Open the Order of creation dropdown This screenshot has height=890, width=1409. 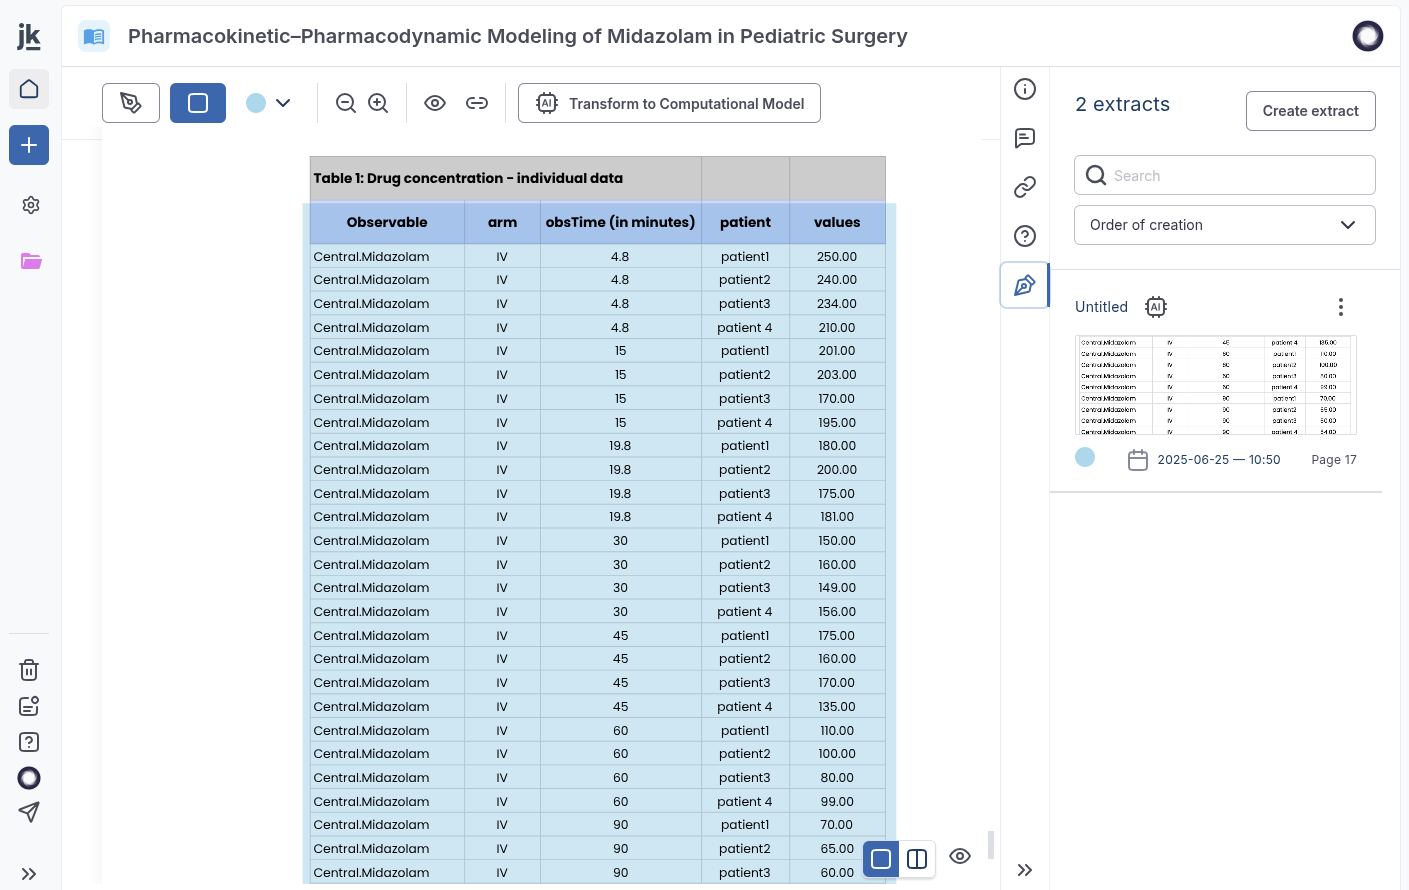tap(1224, 225)
